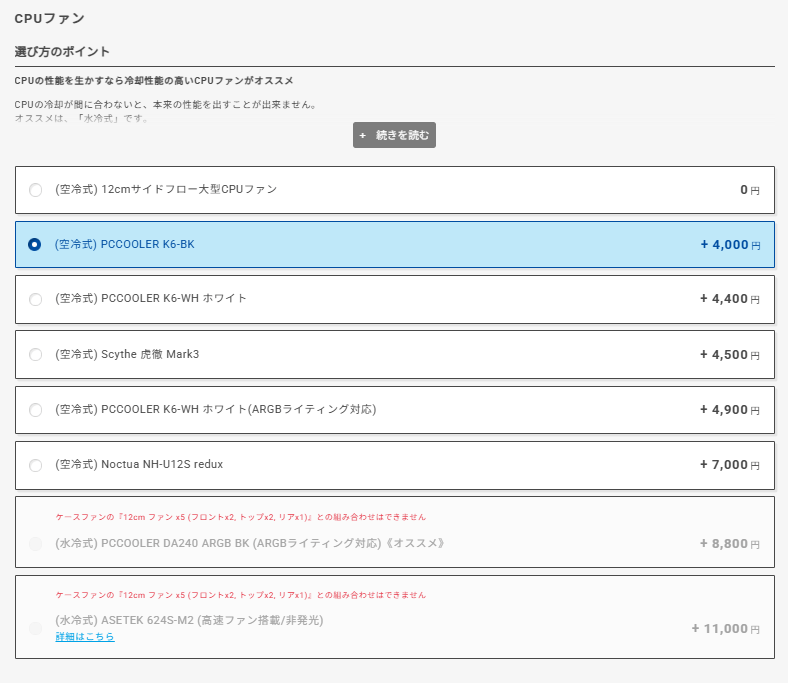Open the 詳細はこちら link
788x683 pixels.
[x=85, y=637]
